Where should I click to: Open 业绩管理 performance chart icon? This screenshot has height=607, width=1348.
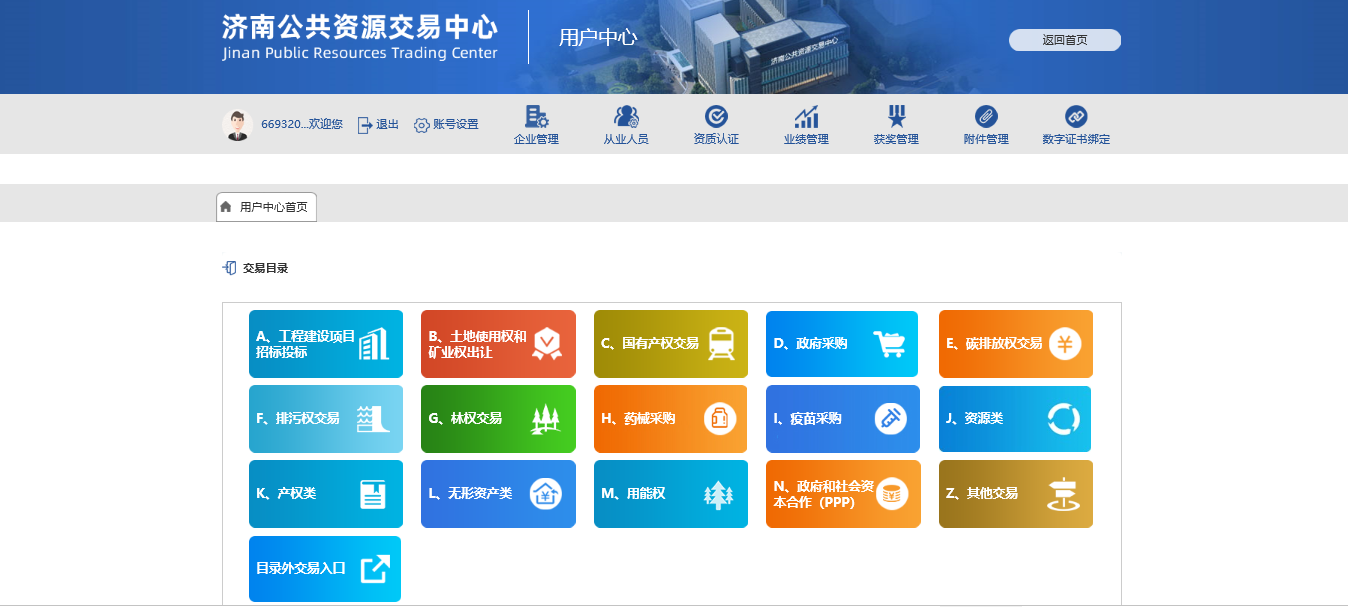pyautogui.click(x=806, y=117)
